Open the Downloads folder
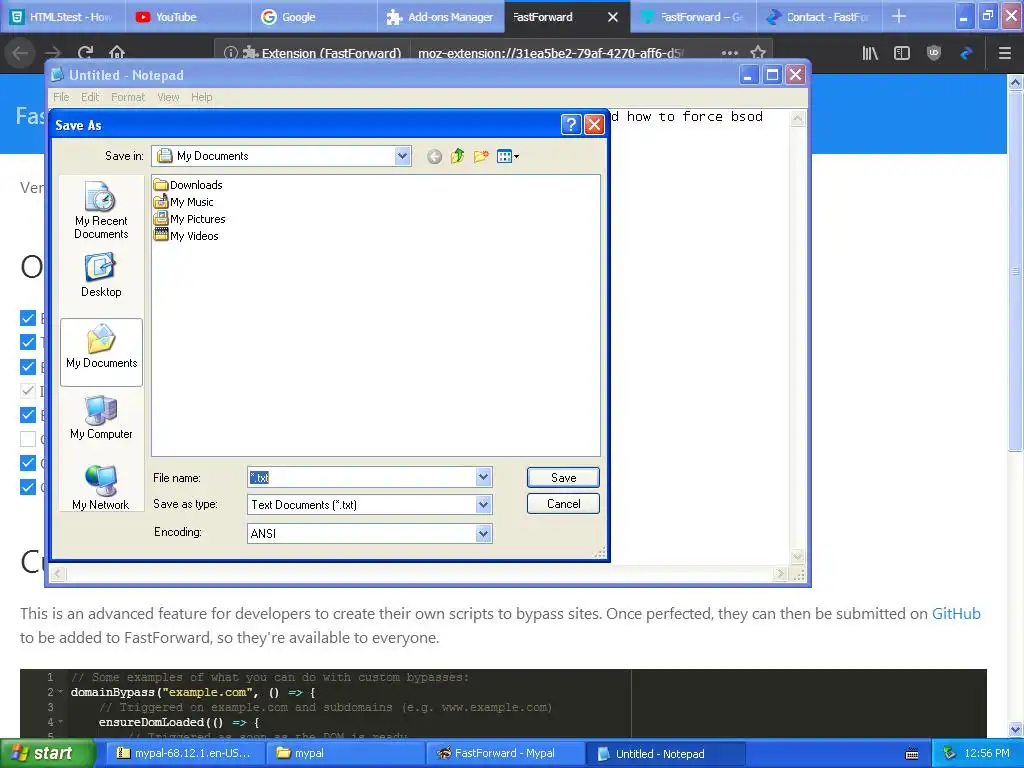Image resolution: width=1024 pixels, height=768 pixels. coord(189,185)
